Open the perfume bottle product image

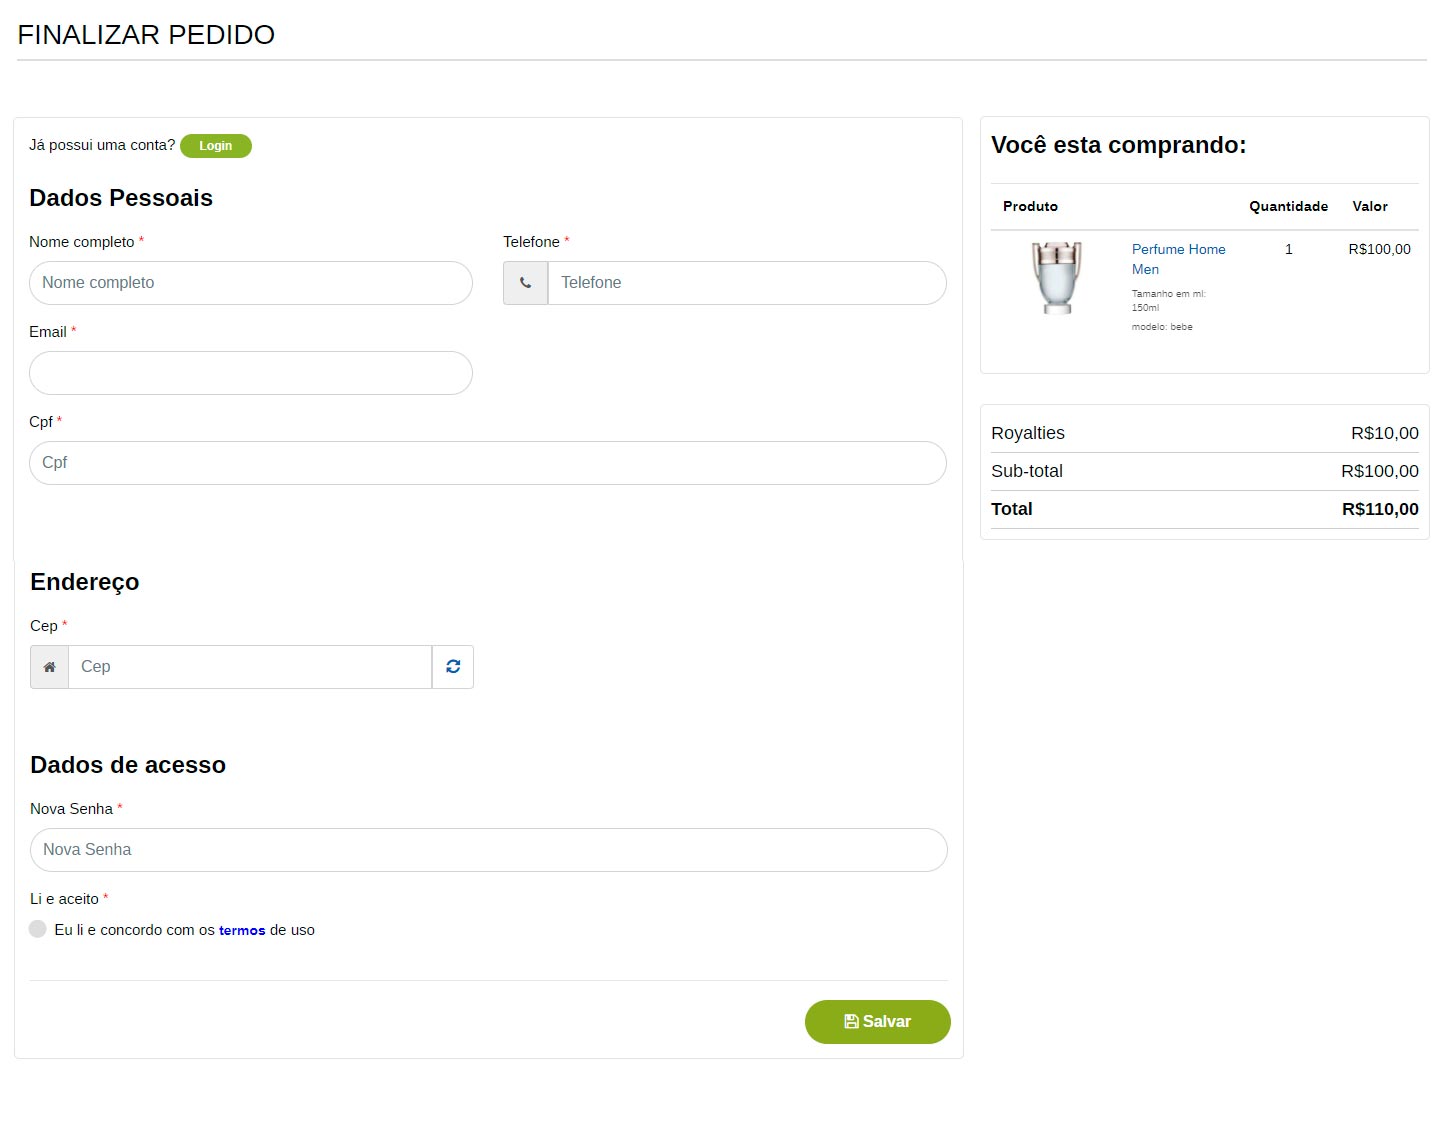click(x=1056, y=278)
